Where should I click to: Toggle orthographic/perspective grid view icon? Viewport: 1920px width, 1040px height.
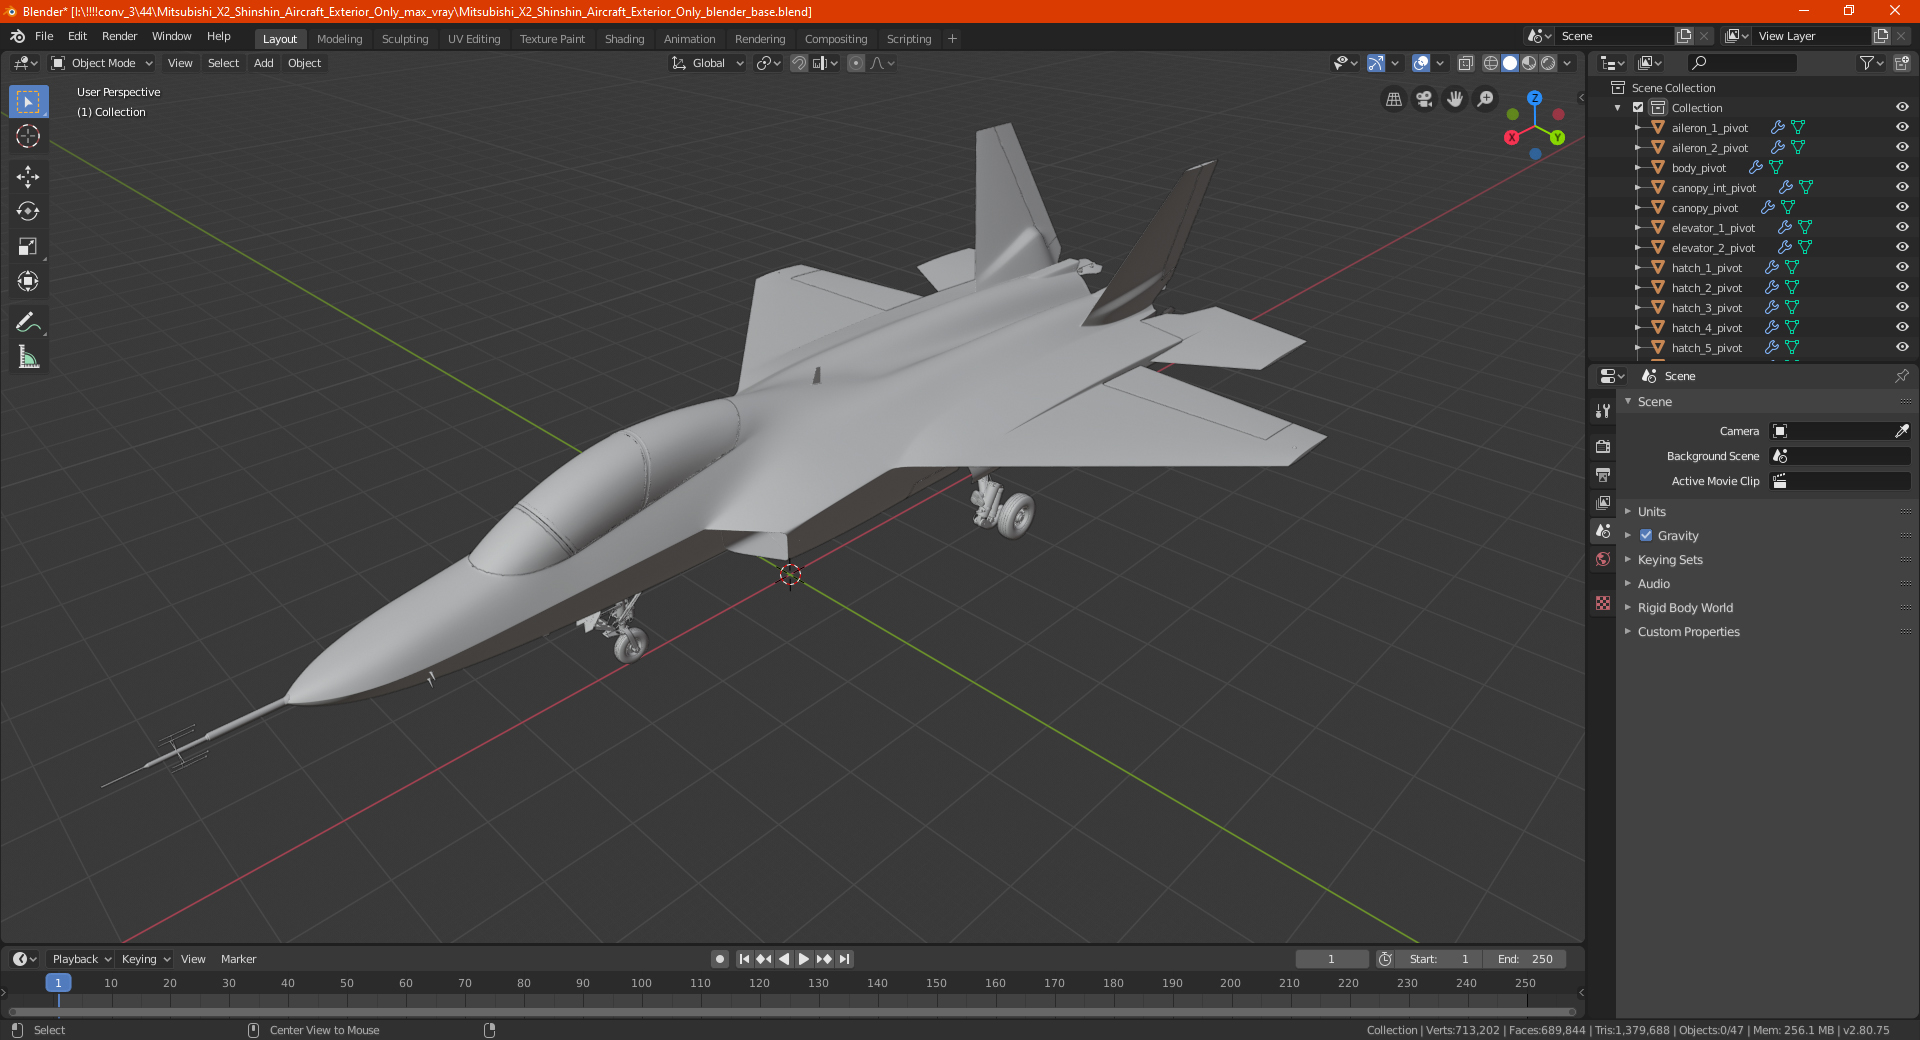1393,99
